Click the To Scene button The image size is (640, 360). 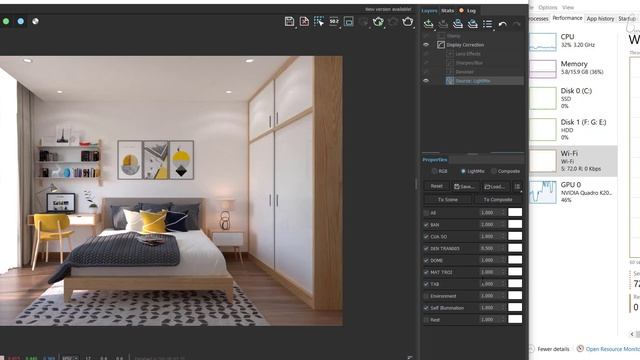pyautogui.click(x=448, y=200)
